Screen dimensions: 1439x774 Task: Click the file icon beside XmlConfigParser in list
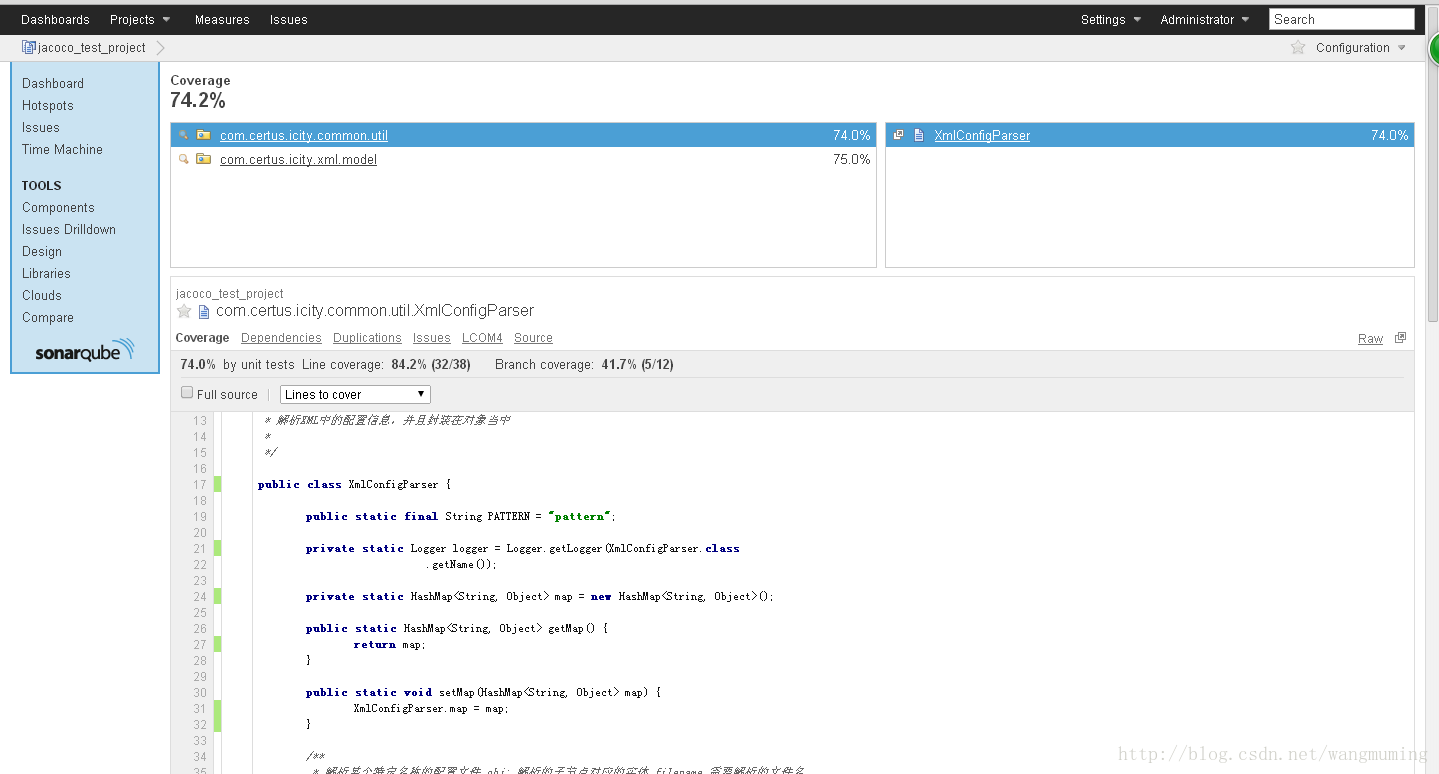coord(919,135)
